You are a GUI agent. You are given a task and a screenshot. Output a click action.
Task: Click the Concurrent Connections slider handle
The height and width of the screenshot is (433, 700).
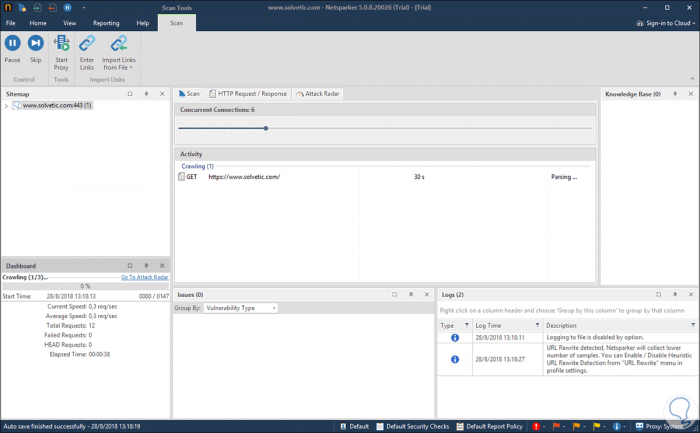pos(266,128)
